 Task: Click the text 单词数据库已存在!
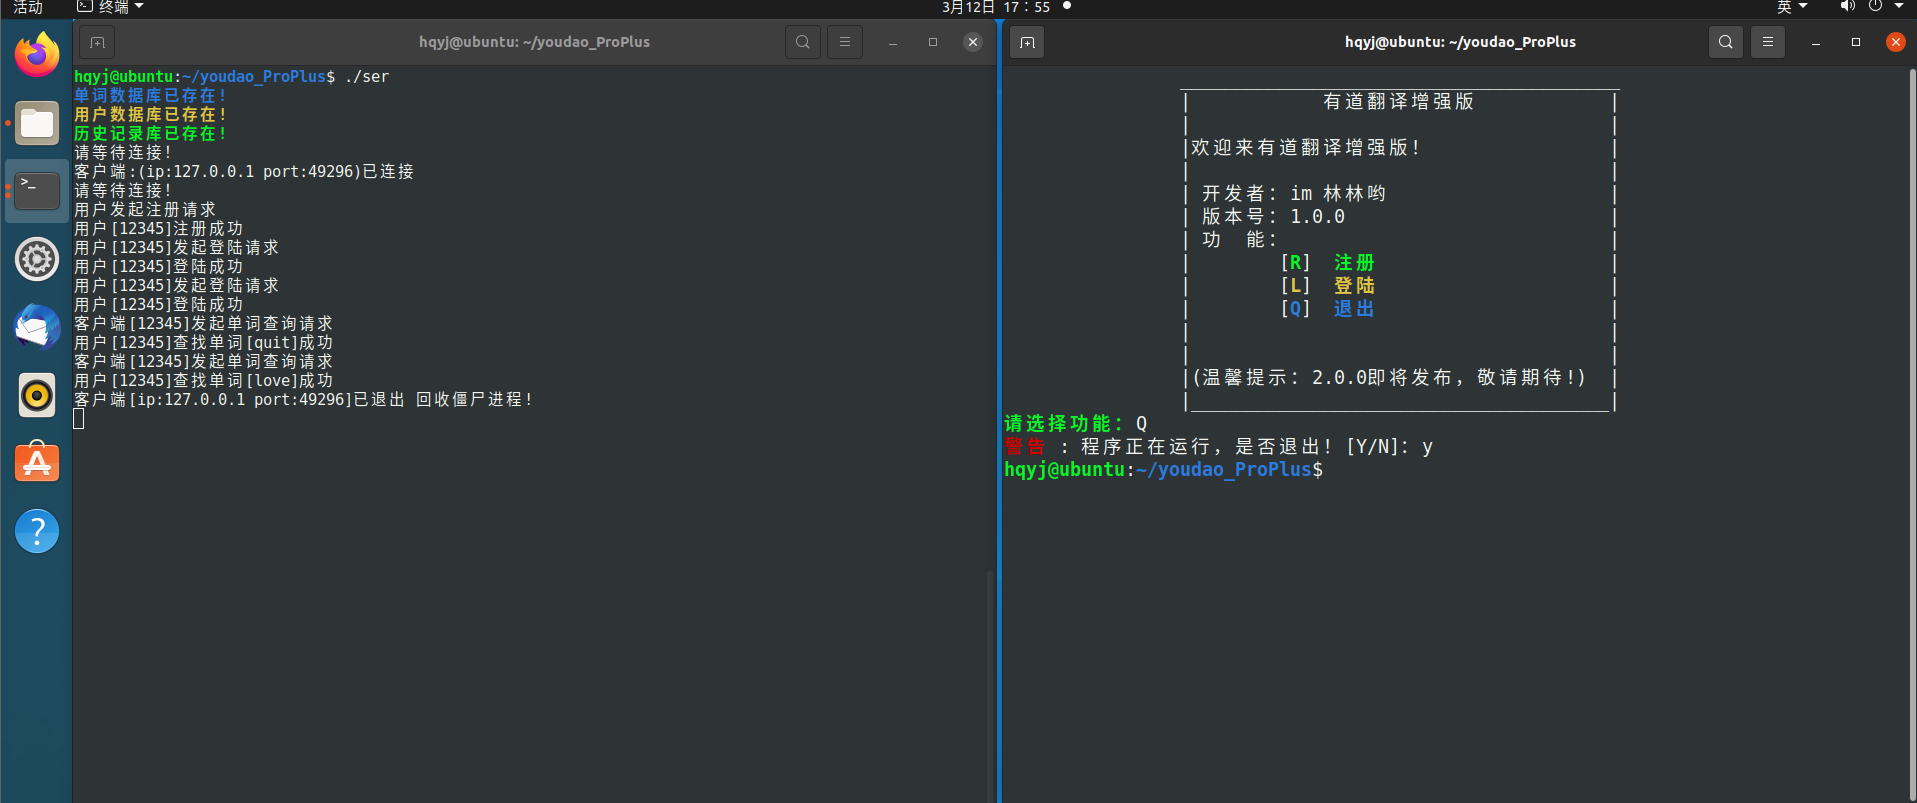coord(151,95)
